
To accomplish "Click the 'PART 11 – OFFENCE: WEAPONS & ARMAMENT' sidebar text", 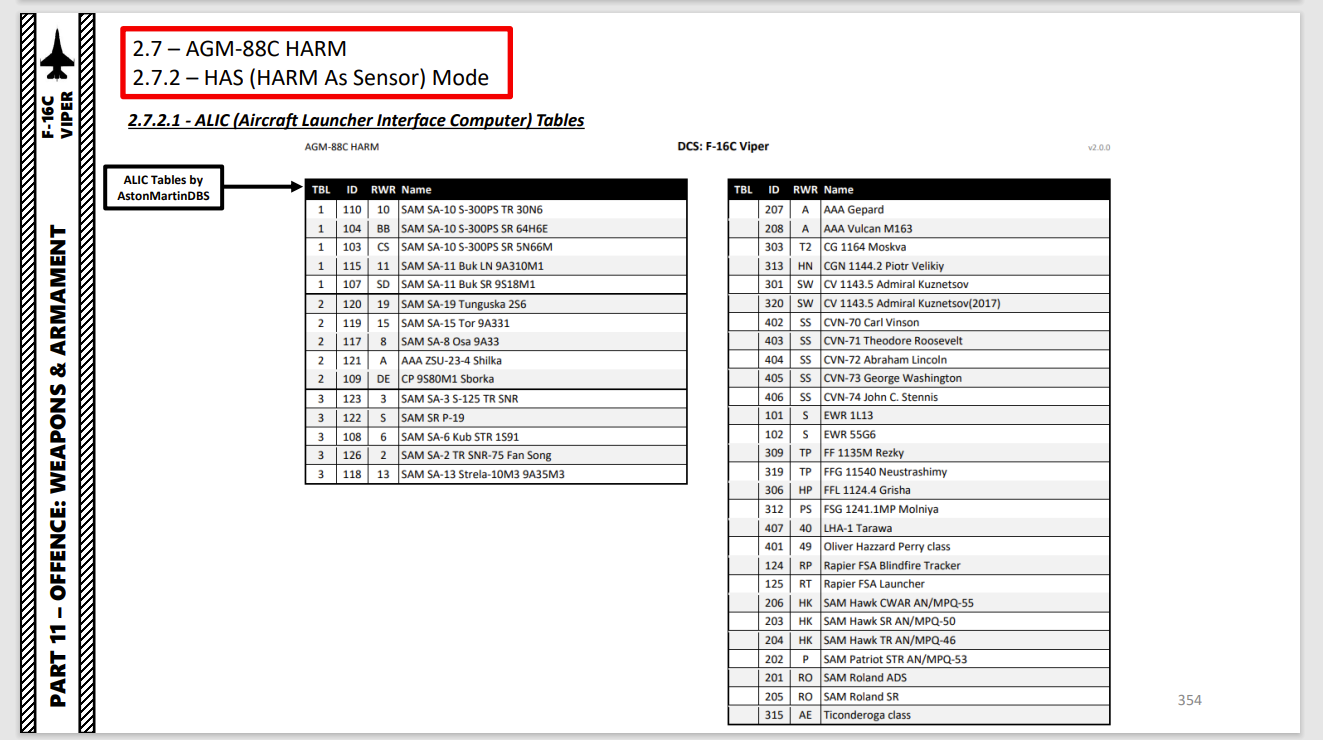I will click(x=58, y=466).
